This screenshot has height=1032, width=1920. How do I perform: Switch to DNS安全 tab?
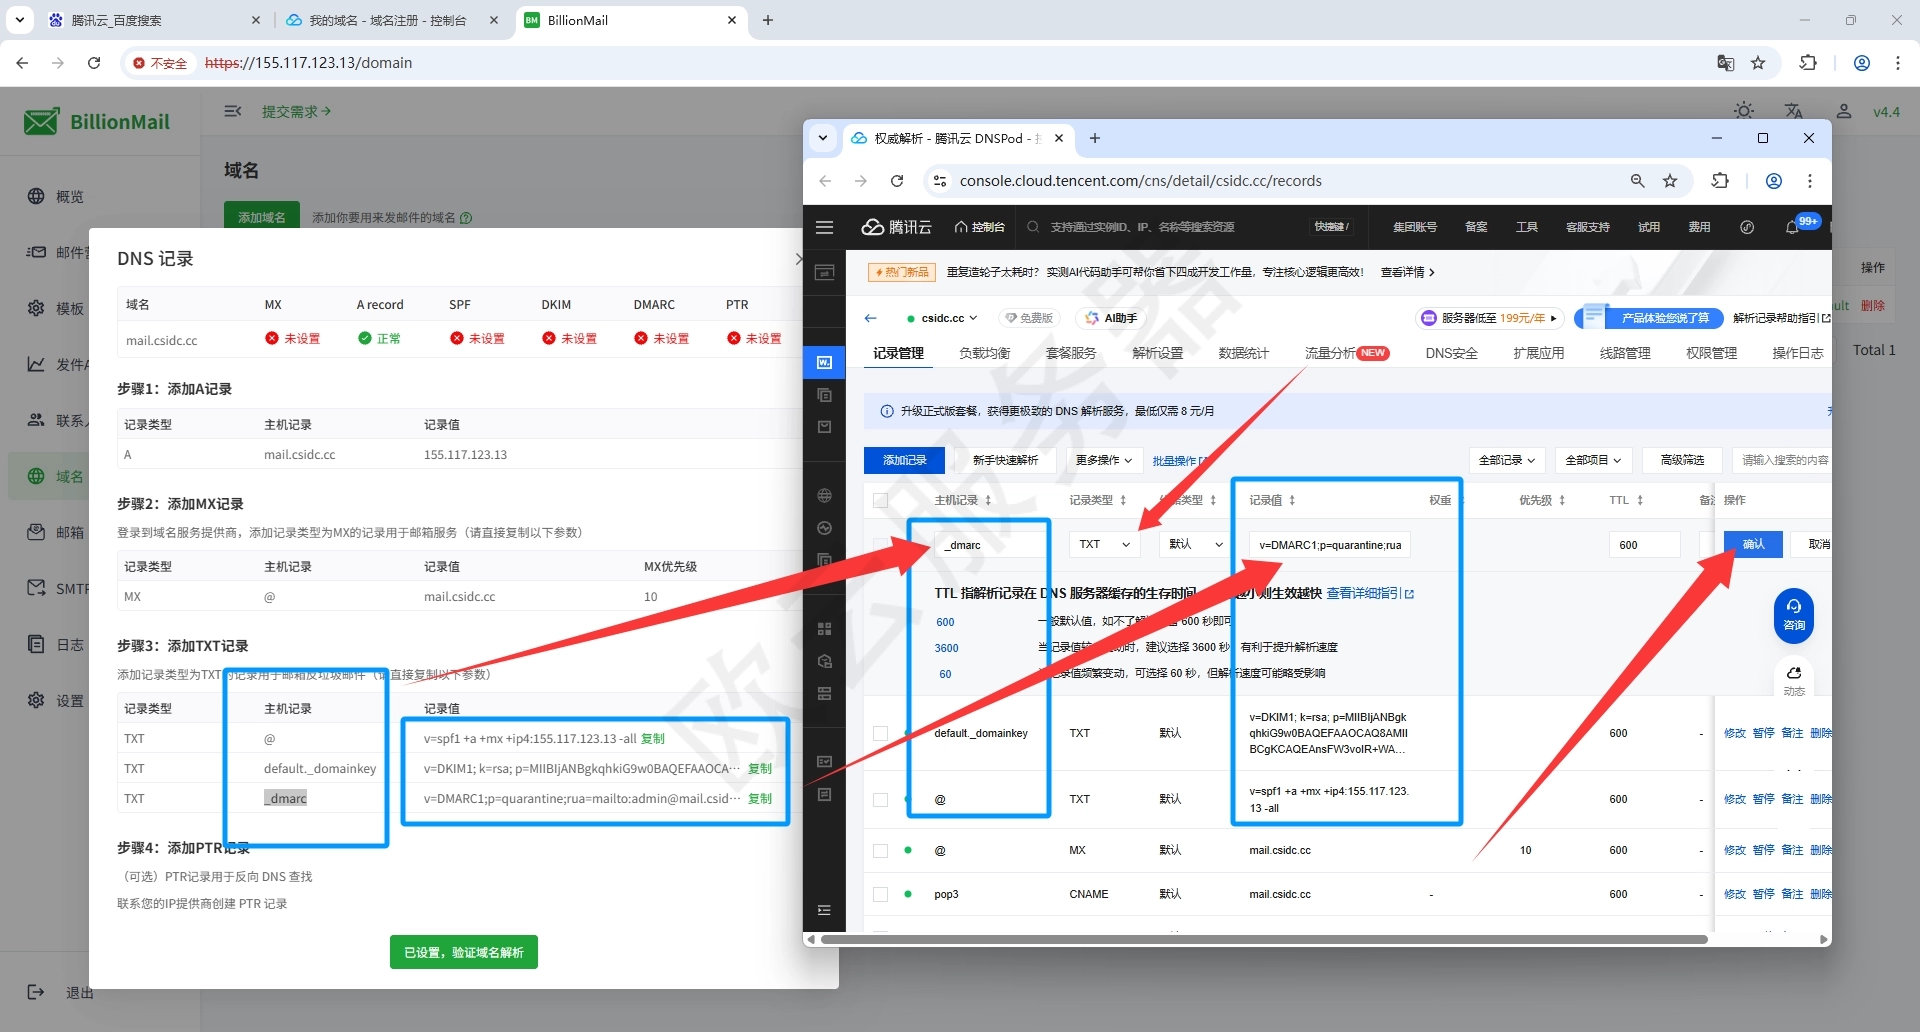click(1451, 353)
